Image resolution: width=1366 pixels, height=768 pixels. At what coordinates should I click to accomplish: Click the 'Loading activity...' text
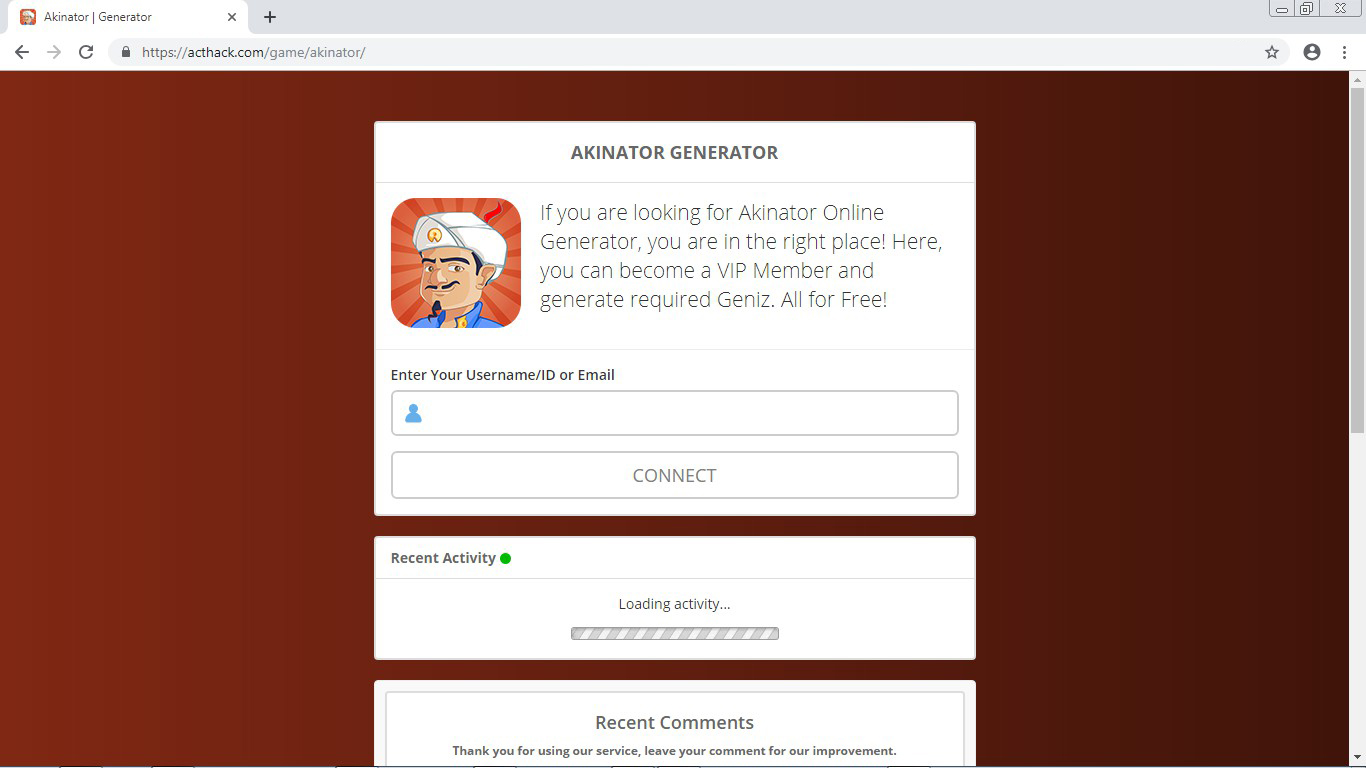click(675, 604)
